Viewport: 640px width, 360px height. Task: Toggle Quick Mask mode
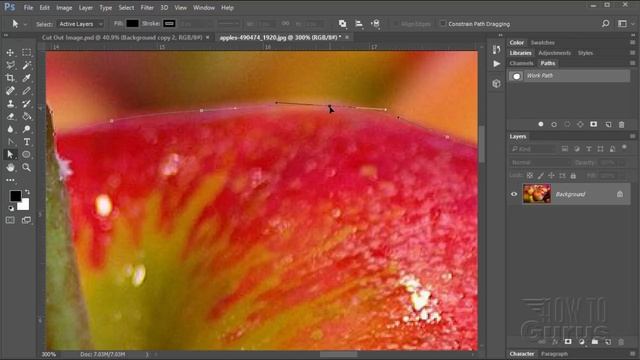tap(10, 220)
